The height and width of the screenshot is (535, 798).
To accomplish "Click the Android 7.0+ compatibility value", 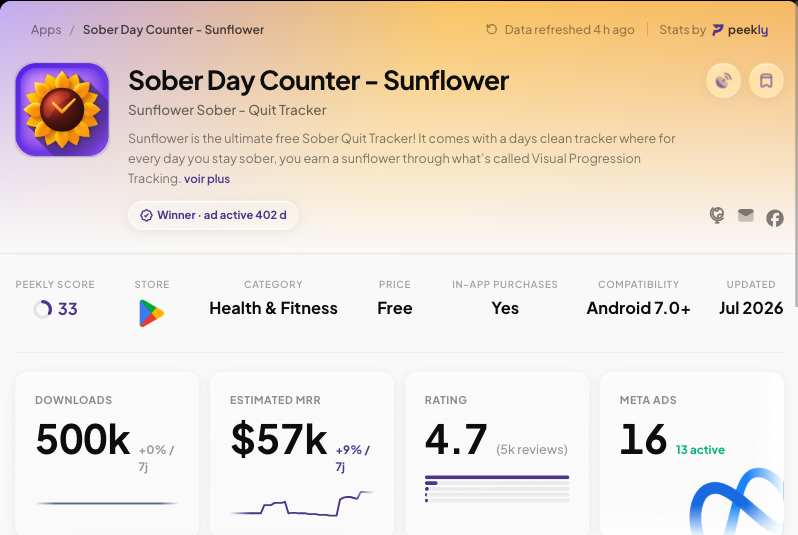I will coord(638,308).
